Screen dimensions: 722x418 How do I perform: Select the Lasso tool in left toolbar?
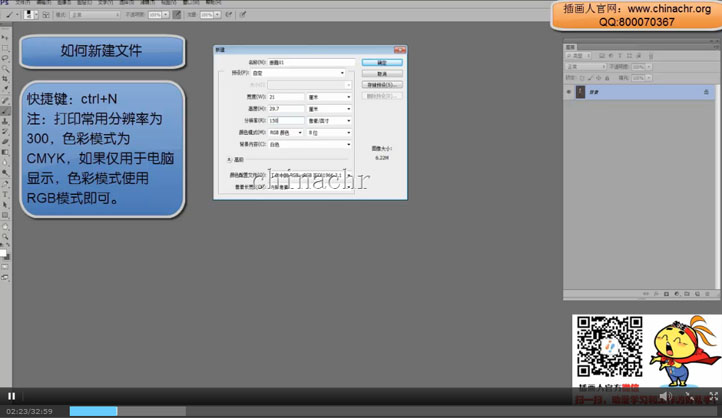pyautogui.click(x=5, y=58)
